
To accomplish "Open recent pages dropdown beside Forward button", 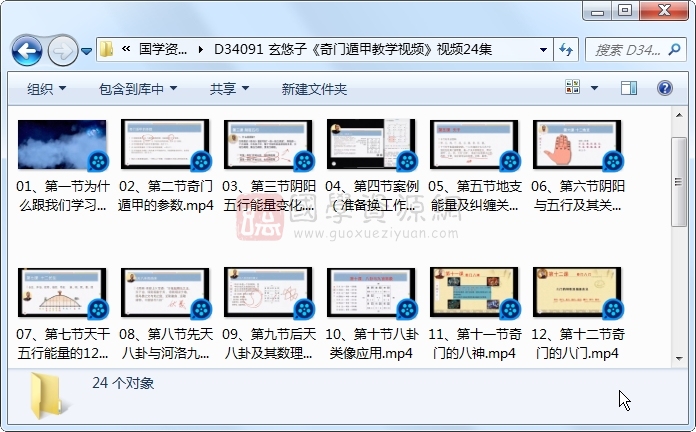I will pyautogui.click(x=87, y=51).
